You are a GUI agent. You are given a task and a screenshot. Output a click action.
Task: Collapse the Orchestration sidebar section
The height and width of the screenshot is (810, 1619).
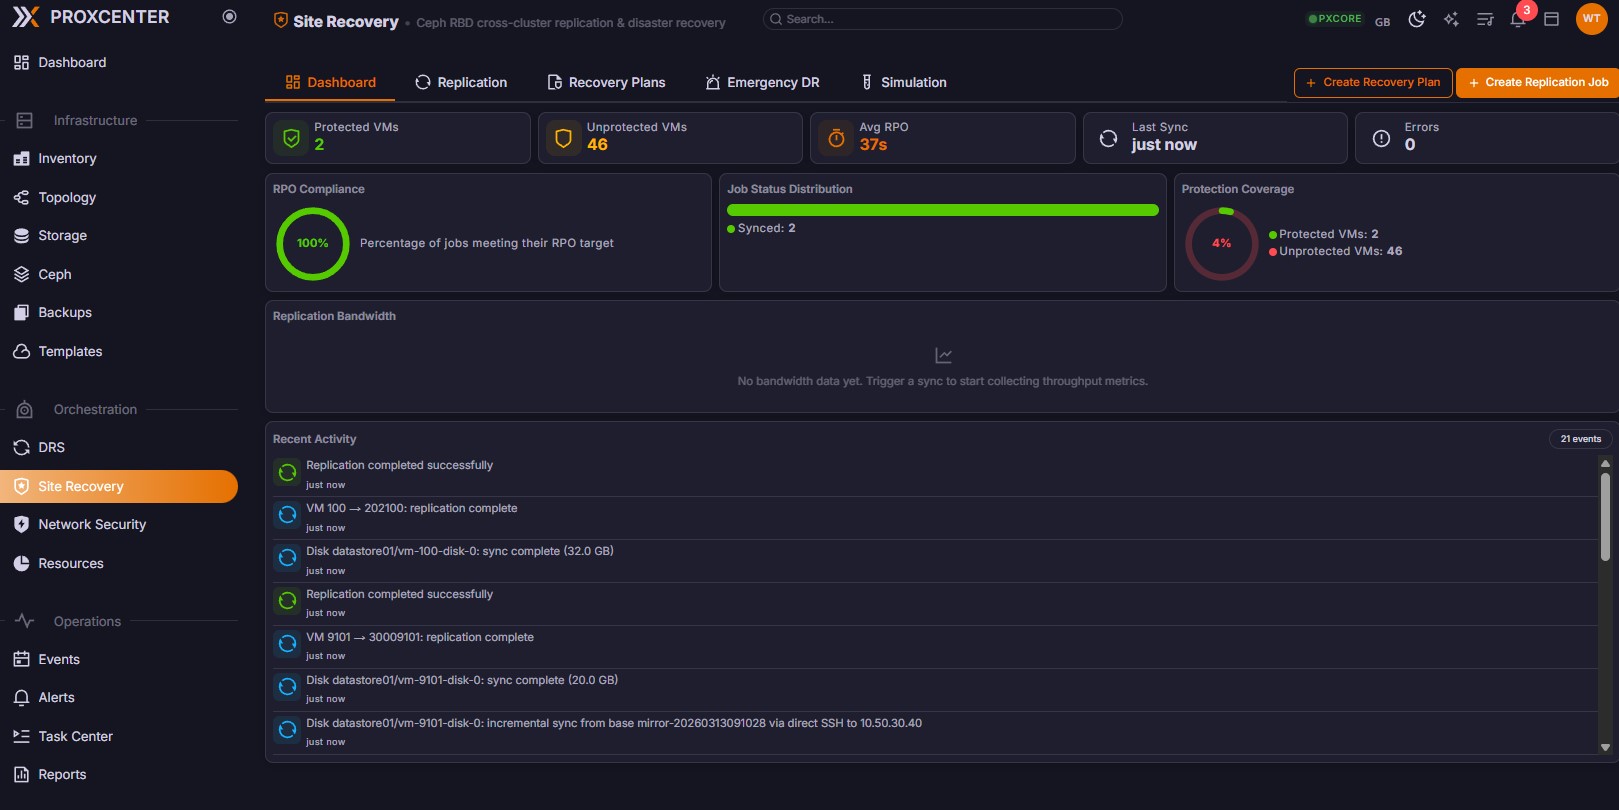pyautogui.click(x=95, y=409)
